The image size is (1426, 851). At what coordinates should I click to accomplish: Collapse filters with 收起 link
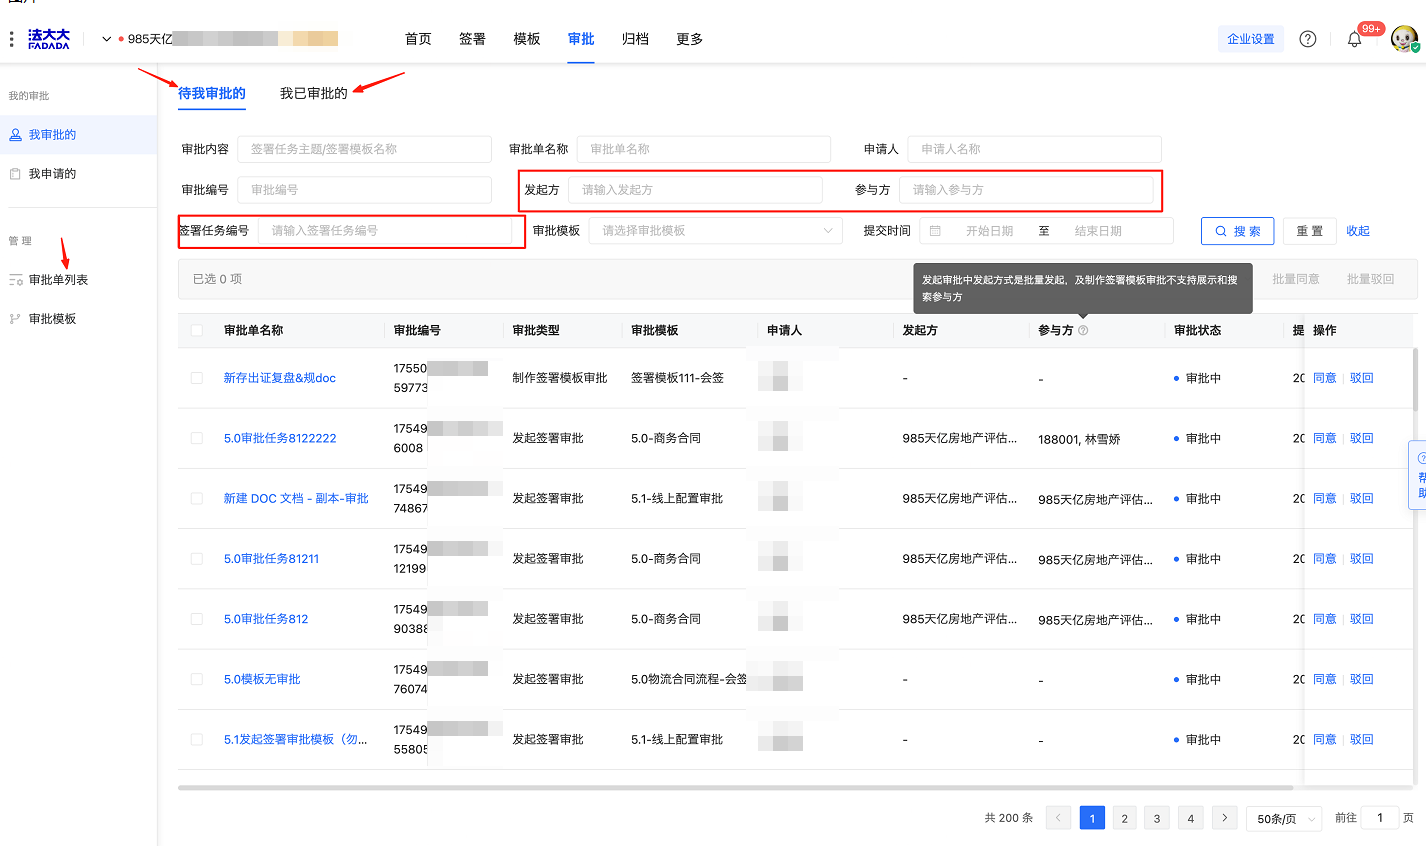(x=1358, y=231)
